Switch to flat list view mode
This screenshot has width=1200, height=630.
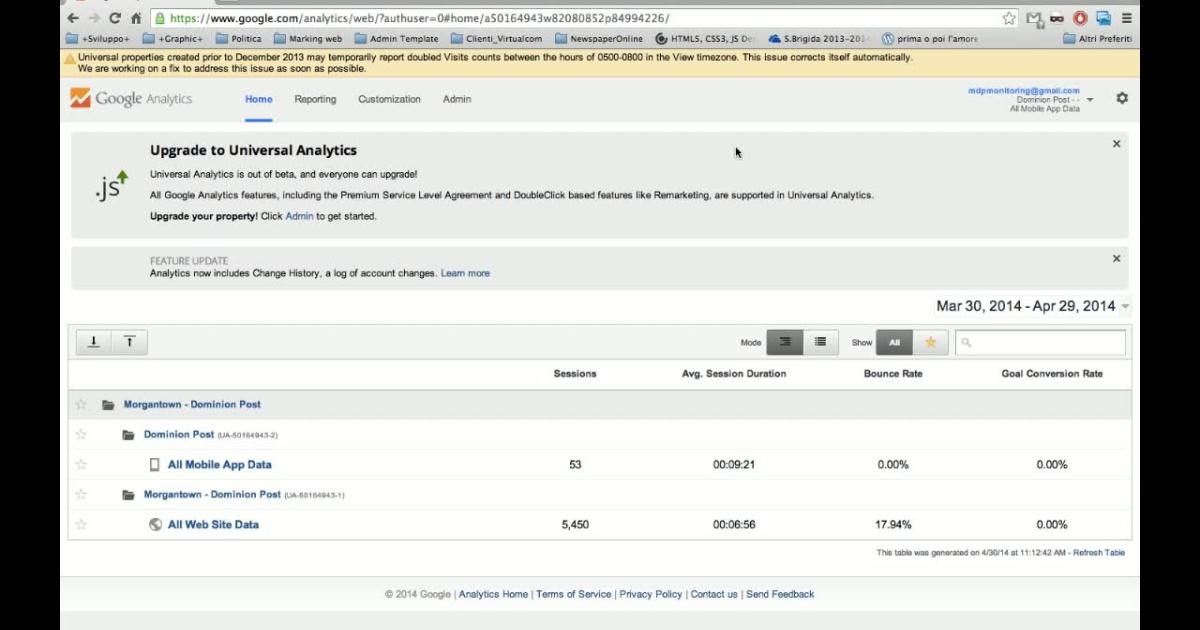[x=820, y=342]
